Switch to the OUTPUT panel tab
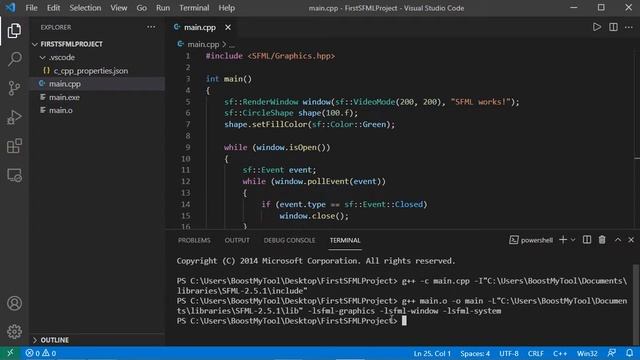This screenshot has height=360, width=640. click(x=237, y=240)
